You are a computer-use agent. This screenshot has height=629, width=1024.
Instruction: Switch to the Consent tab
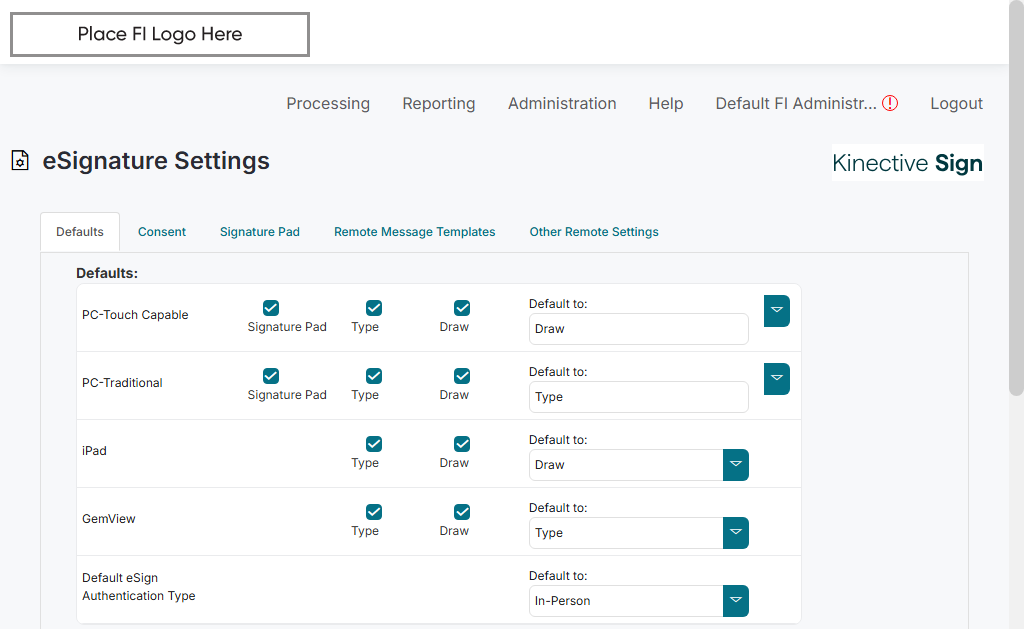pos(162,232)
